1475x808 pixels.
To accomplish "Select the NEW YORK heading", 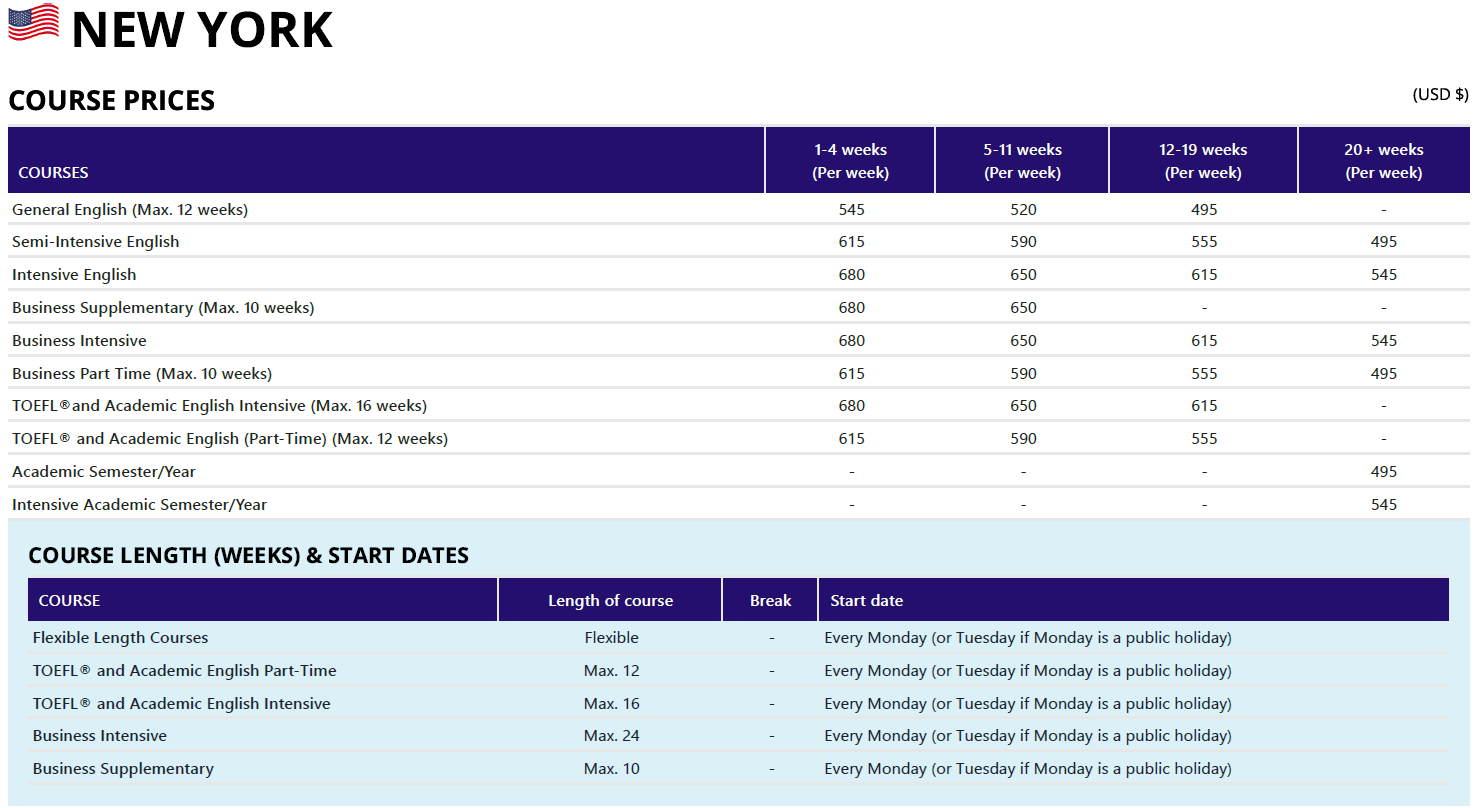I will click(x=202, y=29).
